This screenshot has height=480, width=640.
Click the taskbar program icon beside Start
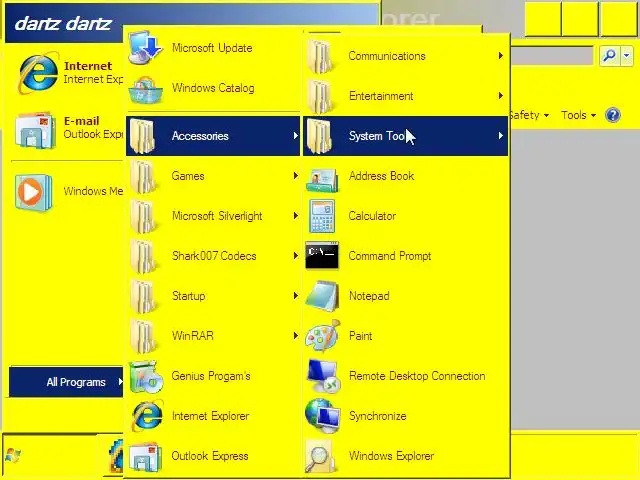tap(116, 456)
